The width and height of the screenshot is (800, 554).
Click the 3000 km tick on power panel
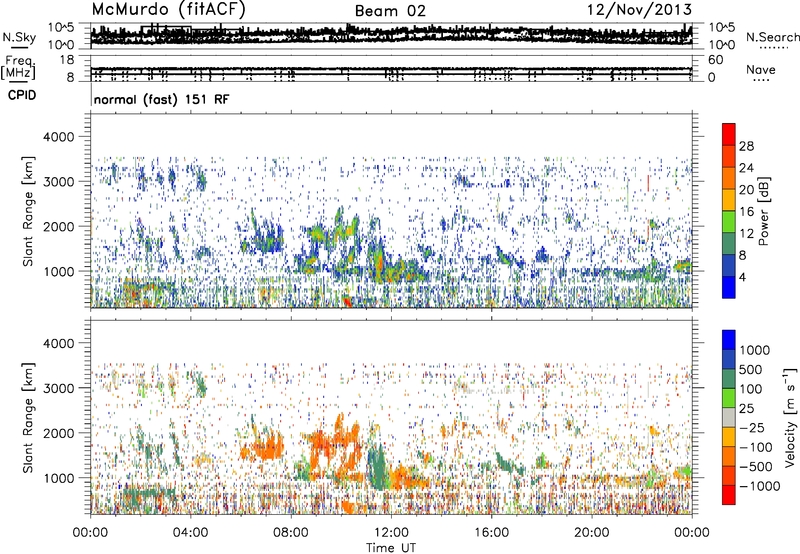point(59,182)
